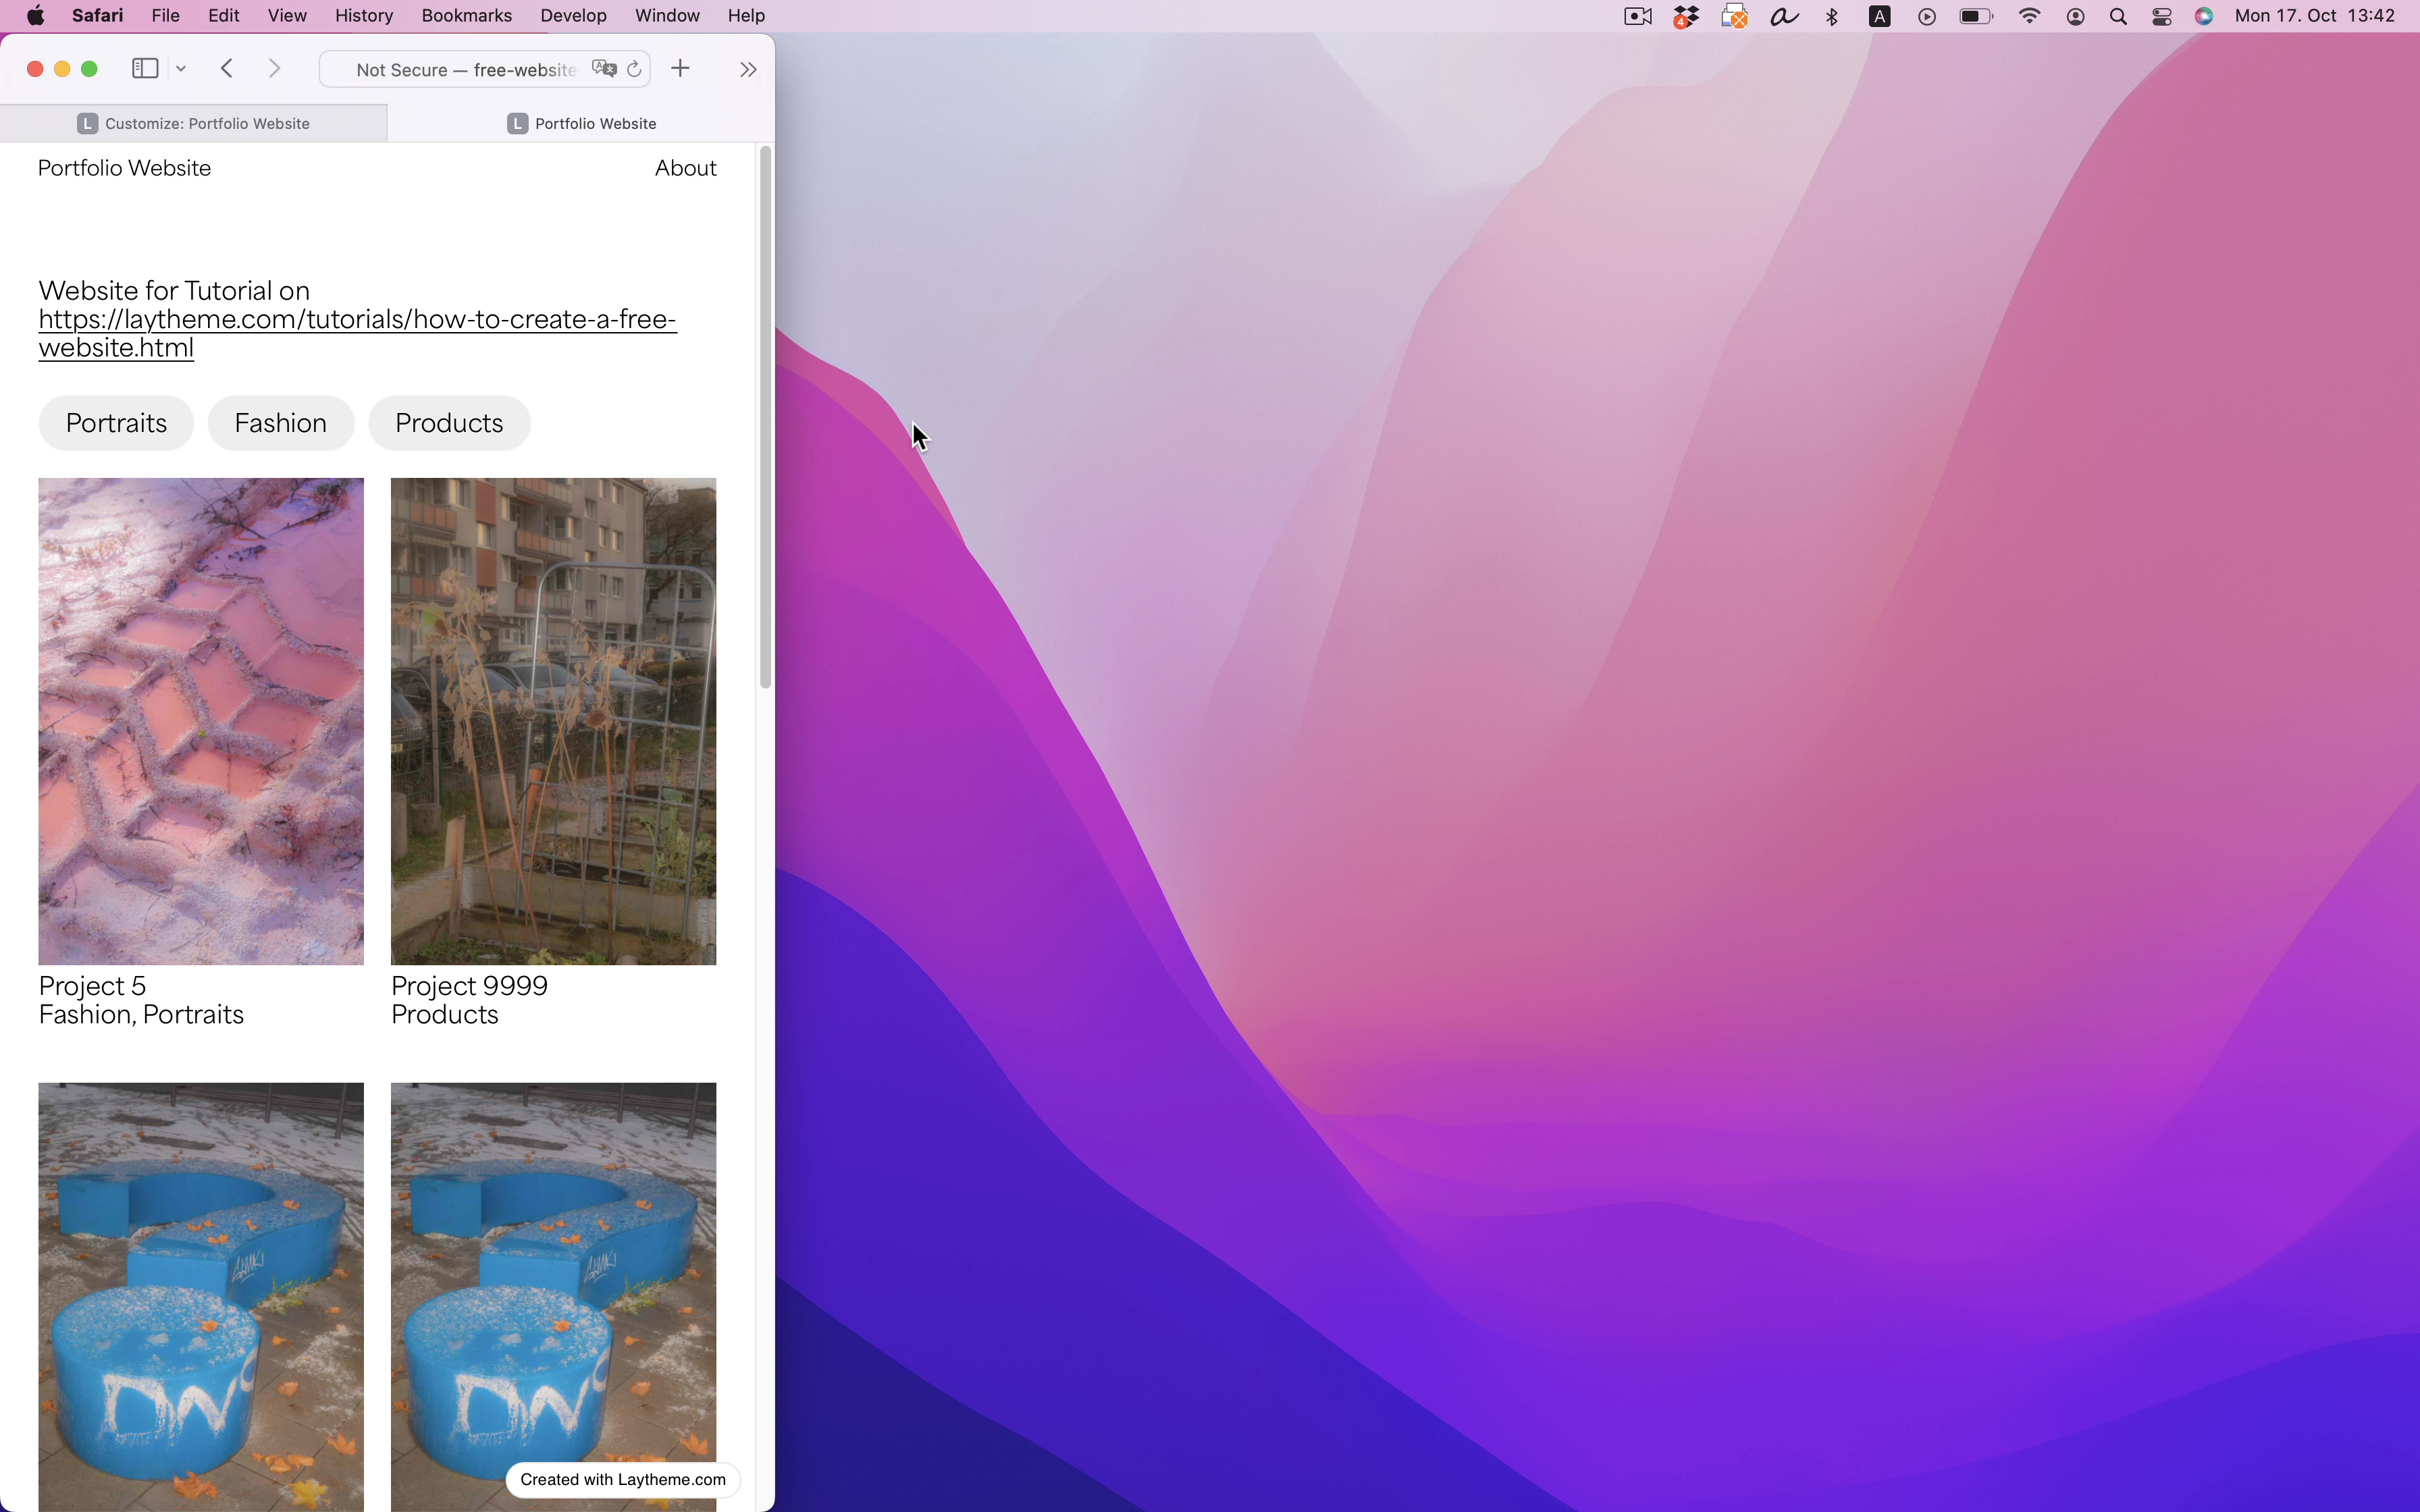Open the View menu

tap(287, 16)
